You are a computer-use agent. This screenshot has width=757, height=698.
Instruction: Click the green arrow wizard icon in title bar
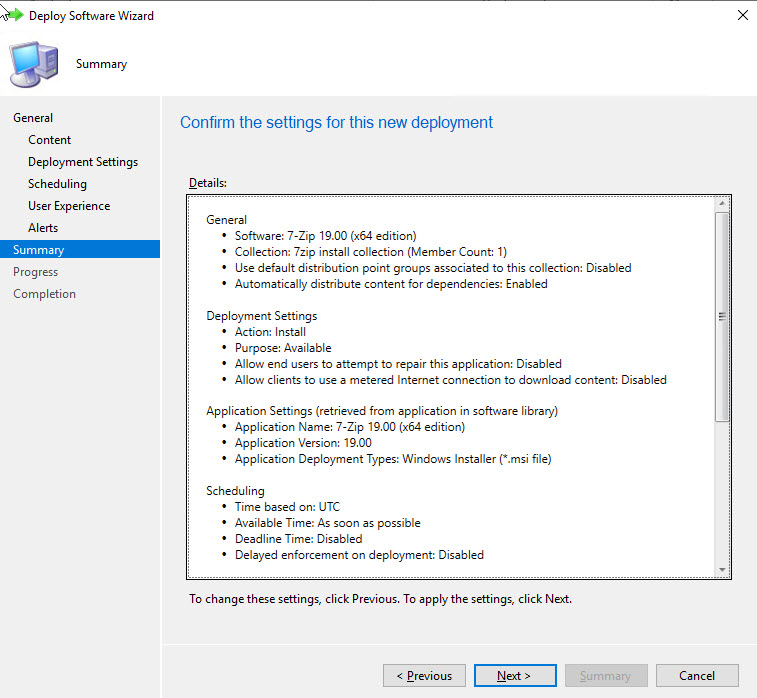(x=14, y=15)
